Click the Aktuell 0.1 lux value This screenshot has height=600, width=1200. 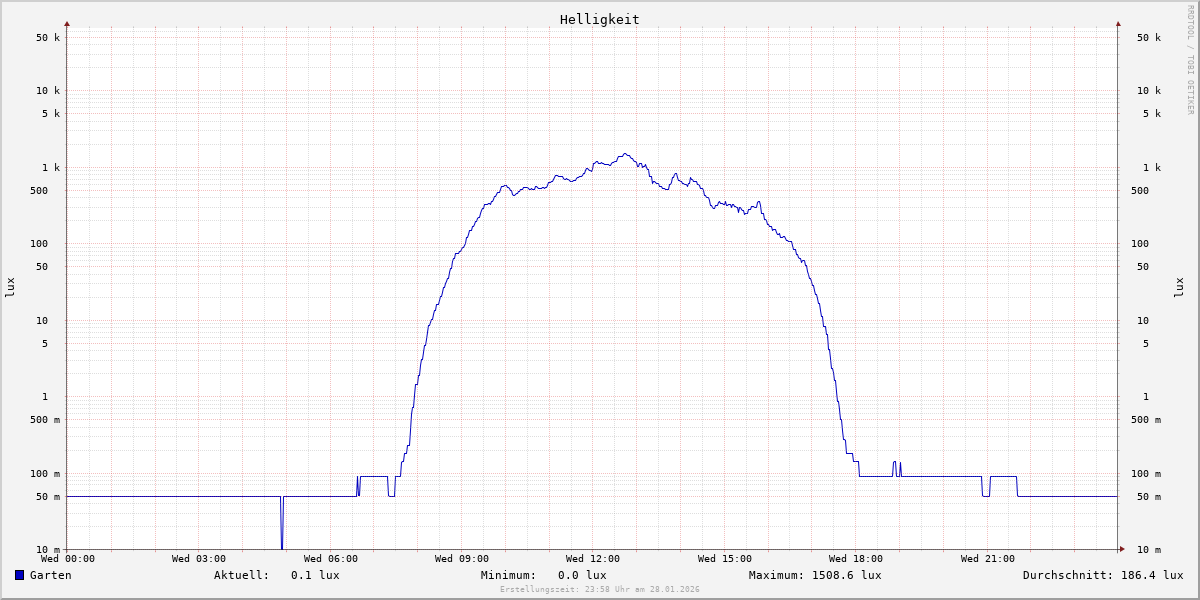pos(315,575)
